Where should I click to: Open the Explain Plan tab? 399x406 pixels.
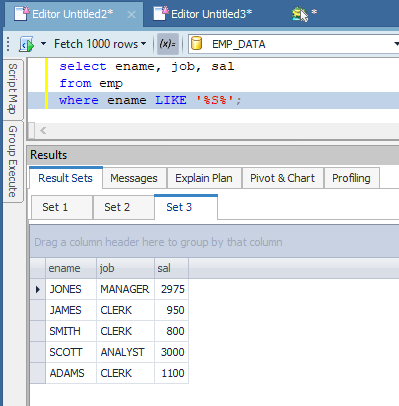[204, 178]
